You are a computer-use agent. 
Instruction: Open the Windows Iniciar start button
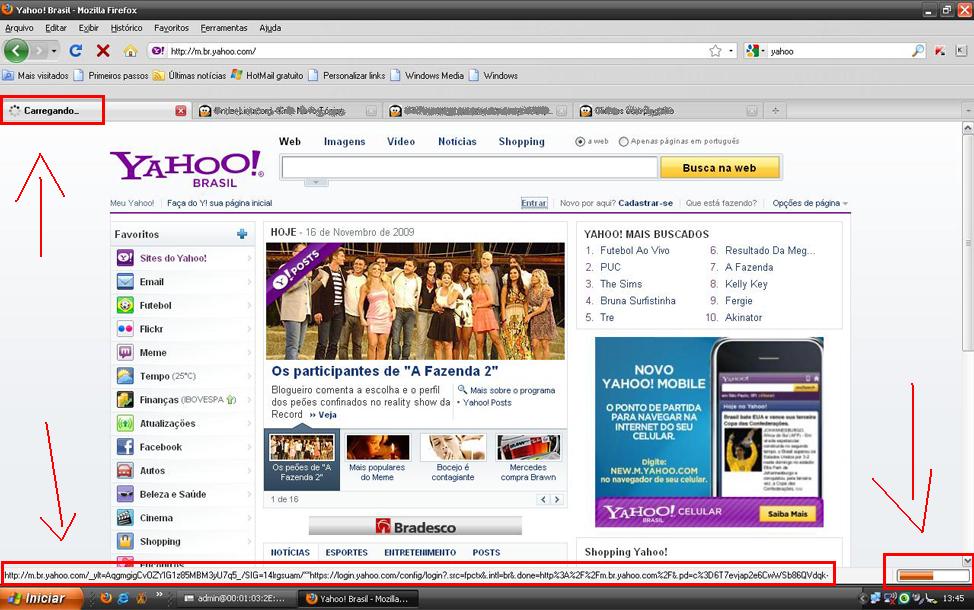coord(38,599)
